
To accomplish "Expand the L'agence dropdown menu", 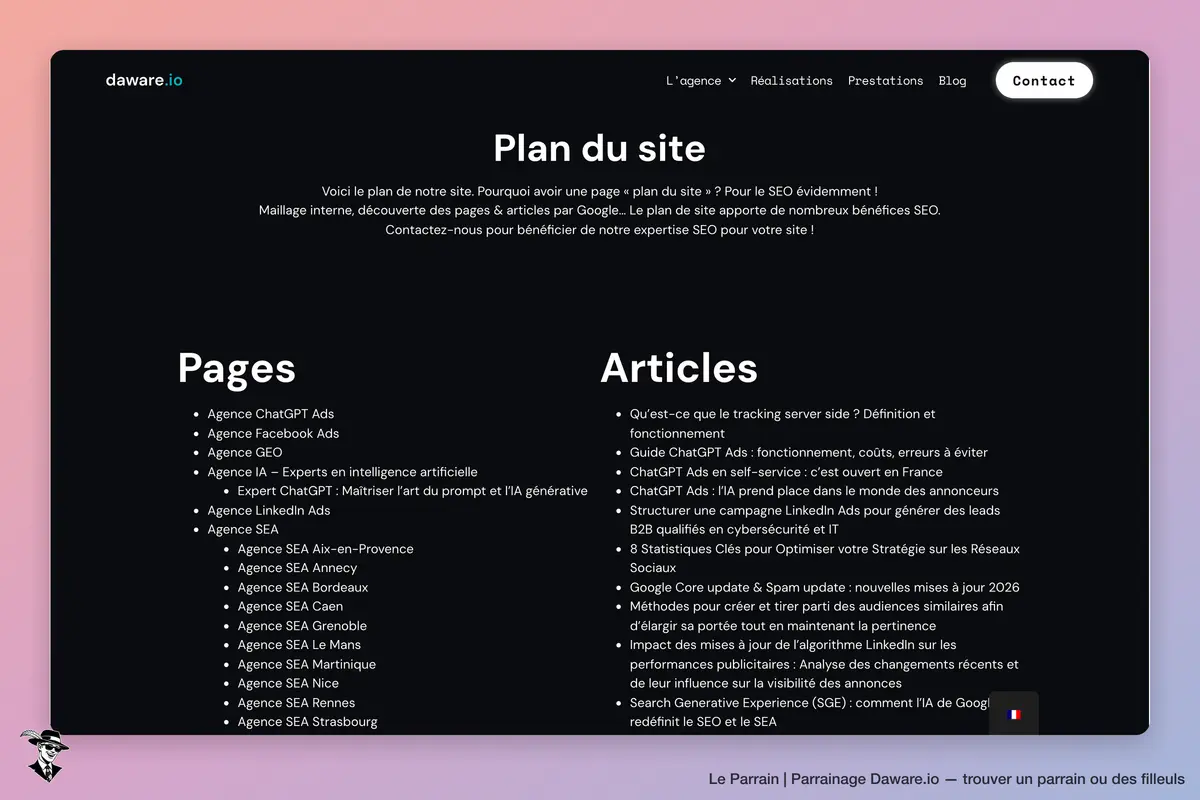I will click(x=700, y=81).
